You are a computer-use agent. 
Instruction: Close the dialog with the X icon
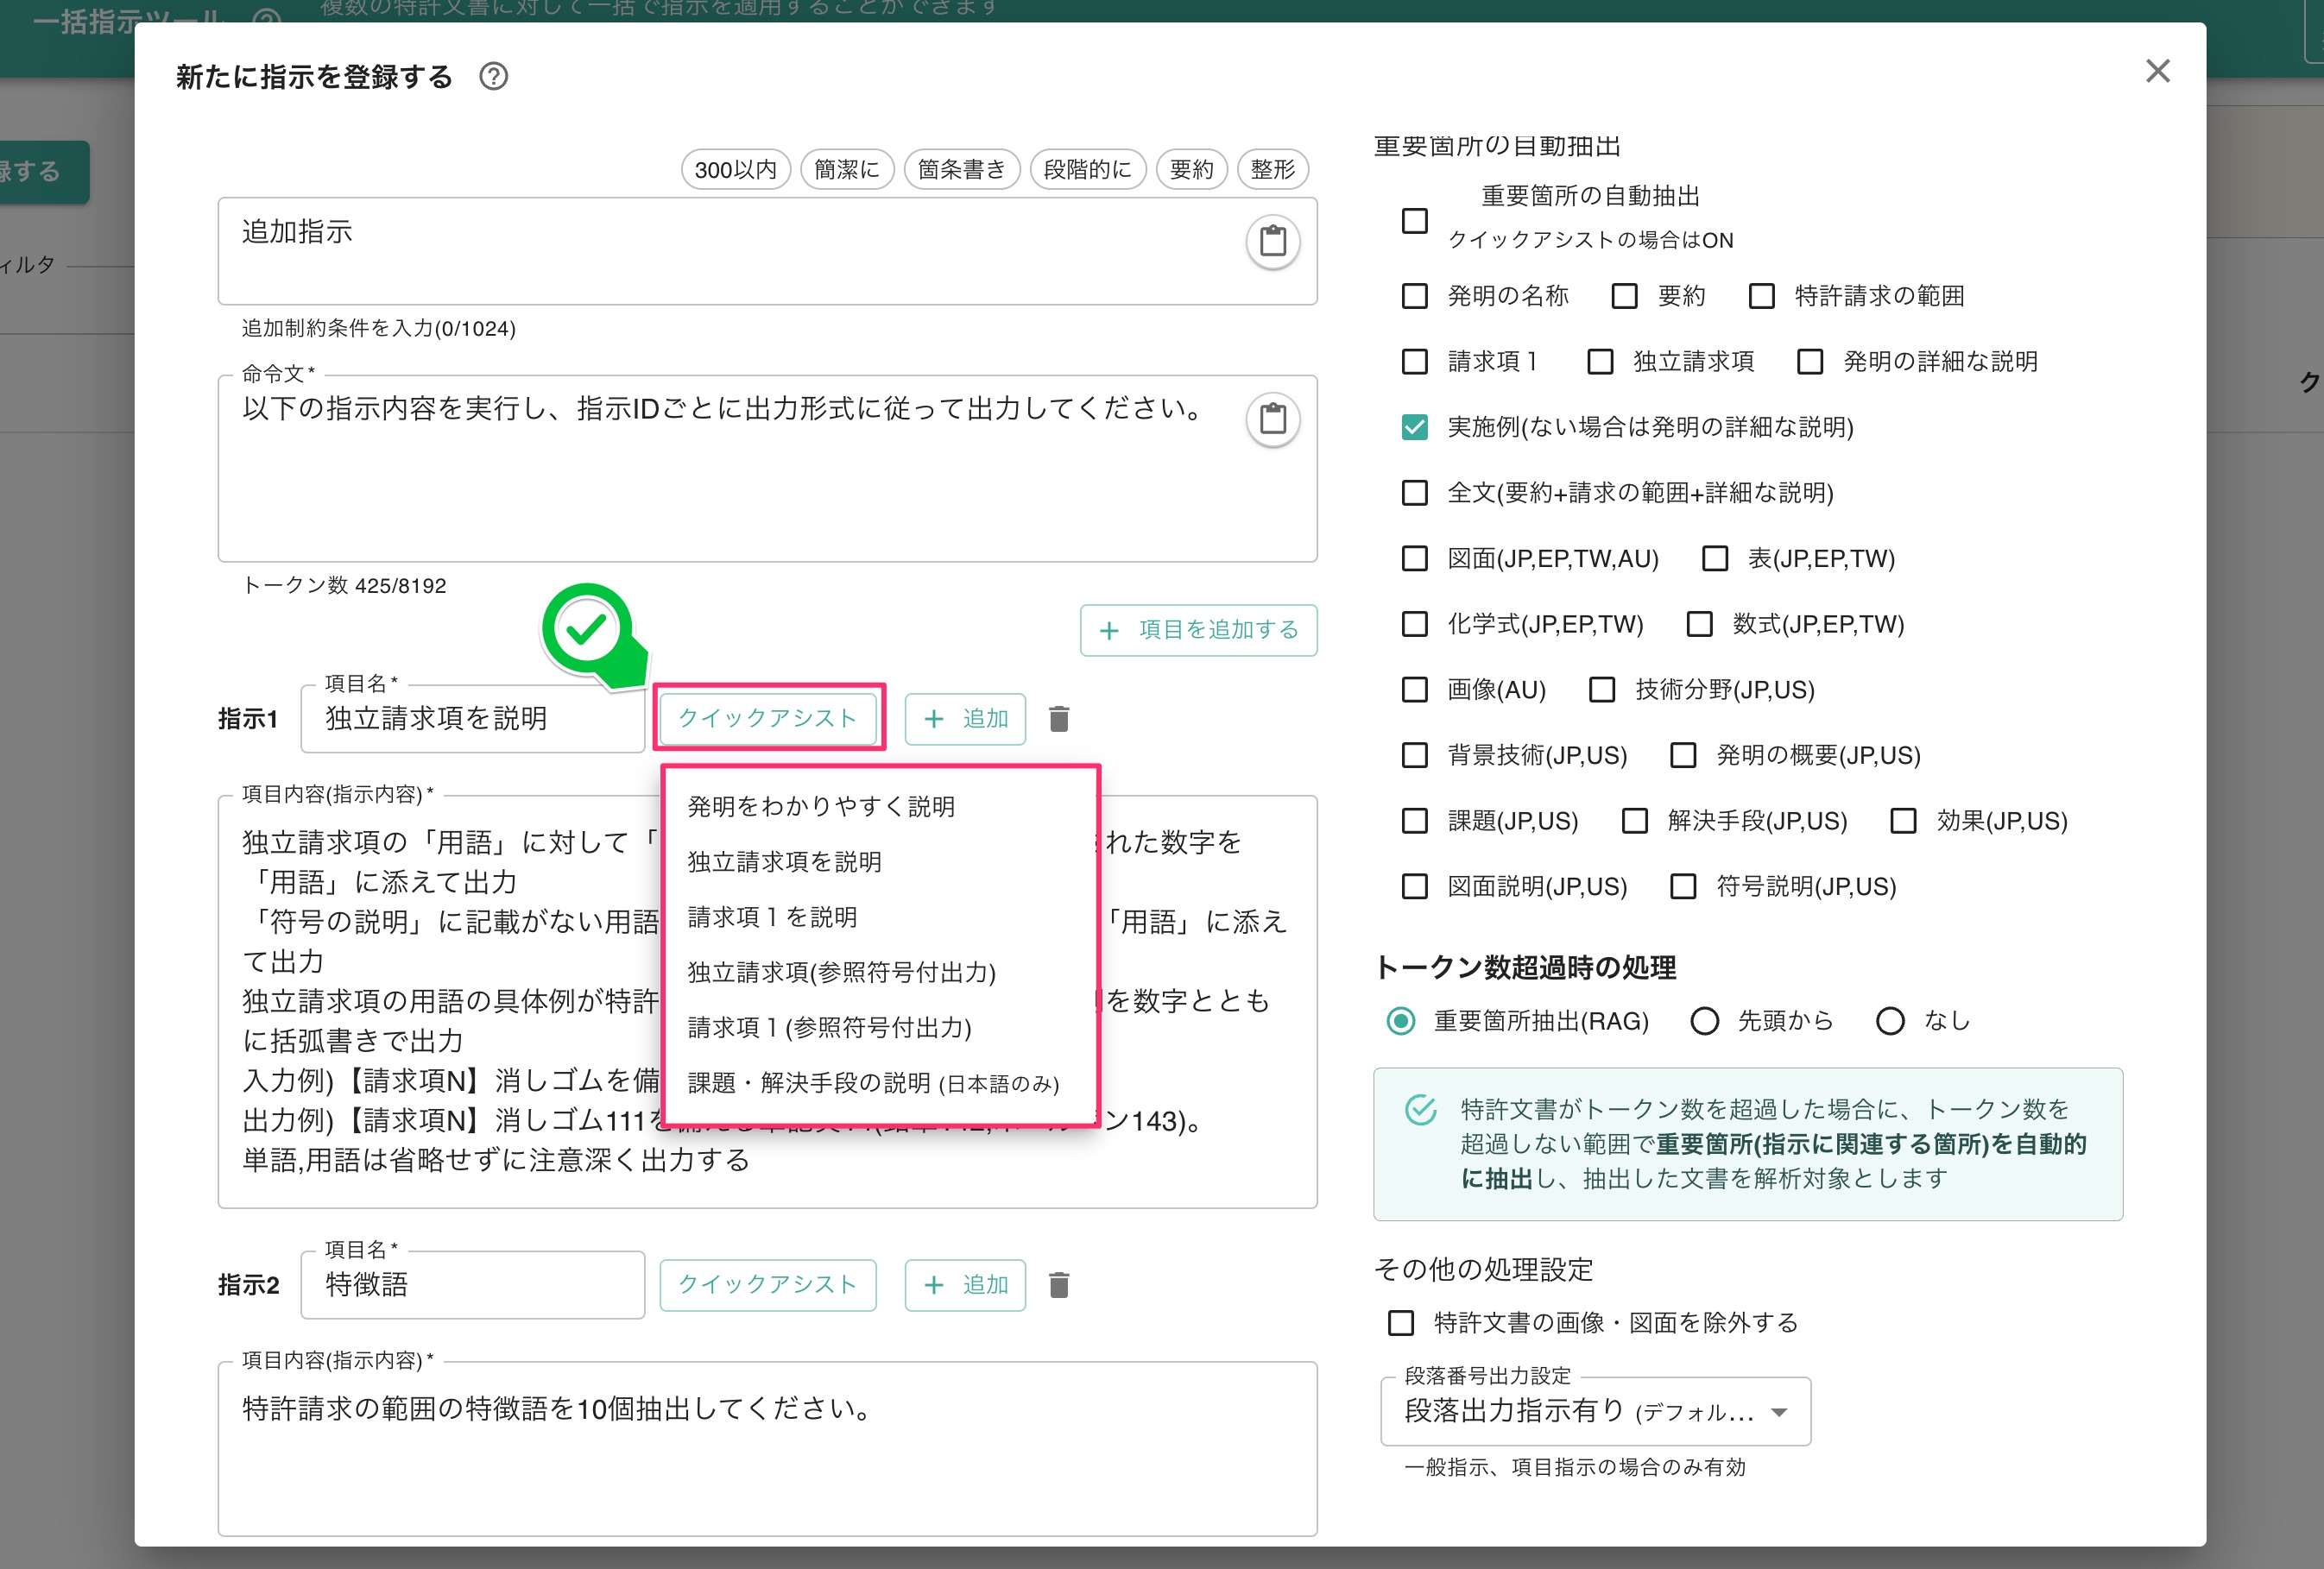[x=2157, y=71]
